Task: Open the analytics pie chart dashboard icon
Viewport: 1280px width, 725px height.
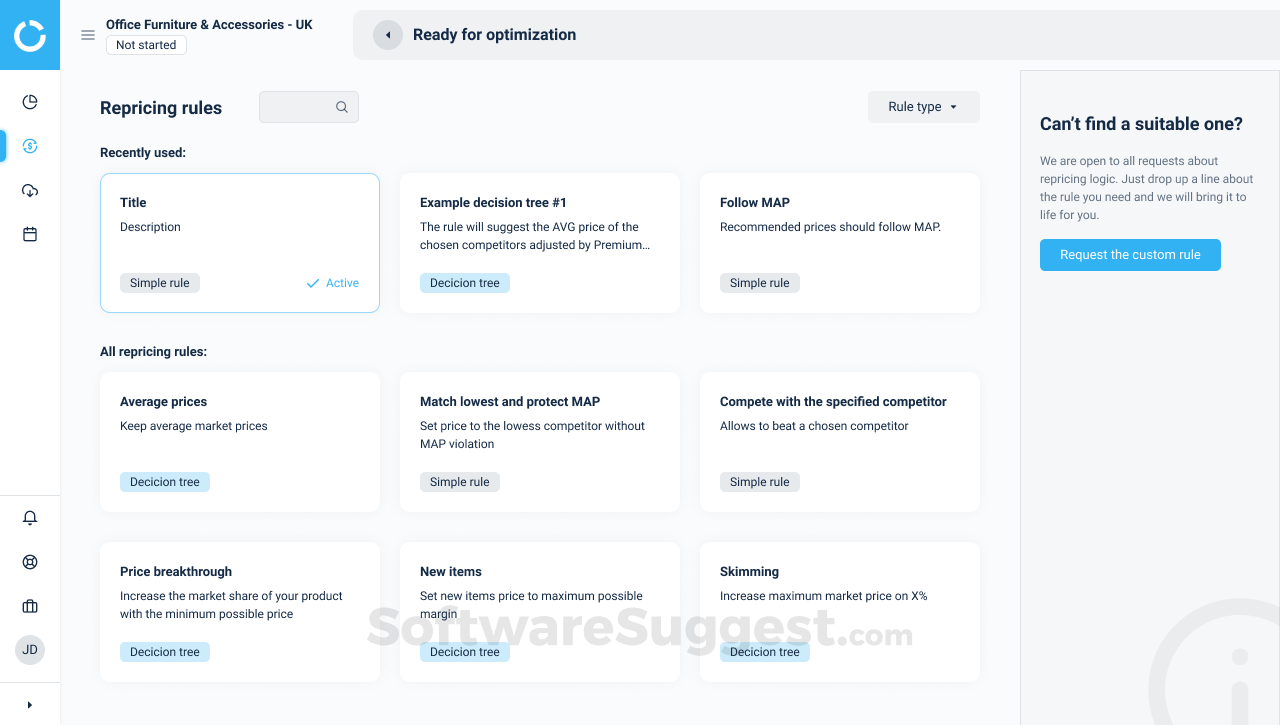Action: tap(30, 101)
